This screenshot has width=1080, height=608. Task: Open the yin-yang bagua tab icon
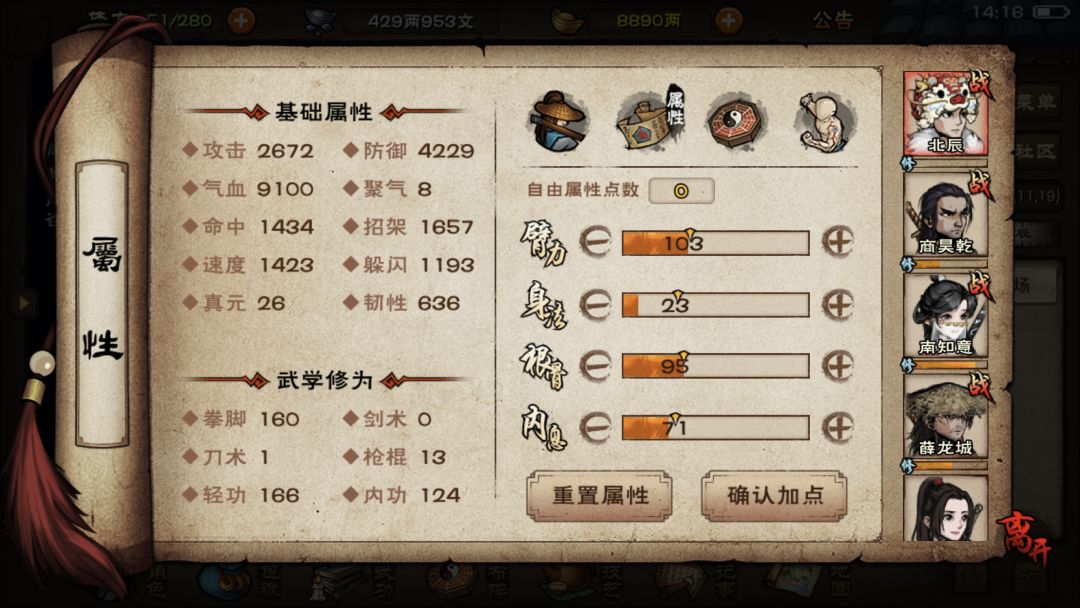[x=736, y=121]
